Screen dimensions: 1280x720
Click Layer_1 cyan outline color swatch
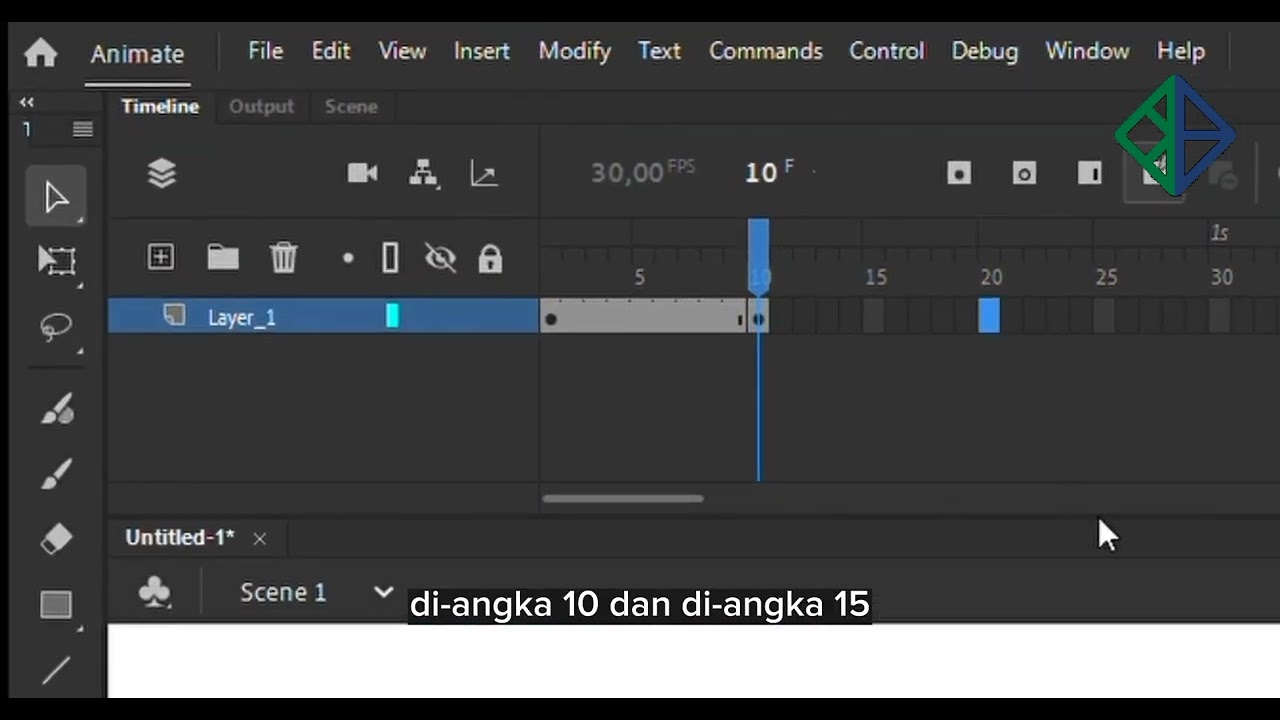coord(392,316)
